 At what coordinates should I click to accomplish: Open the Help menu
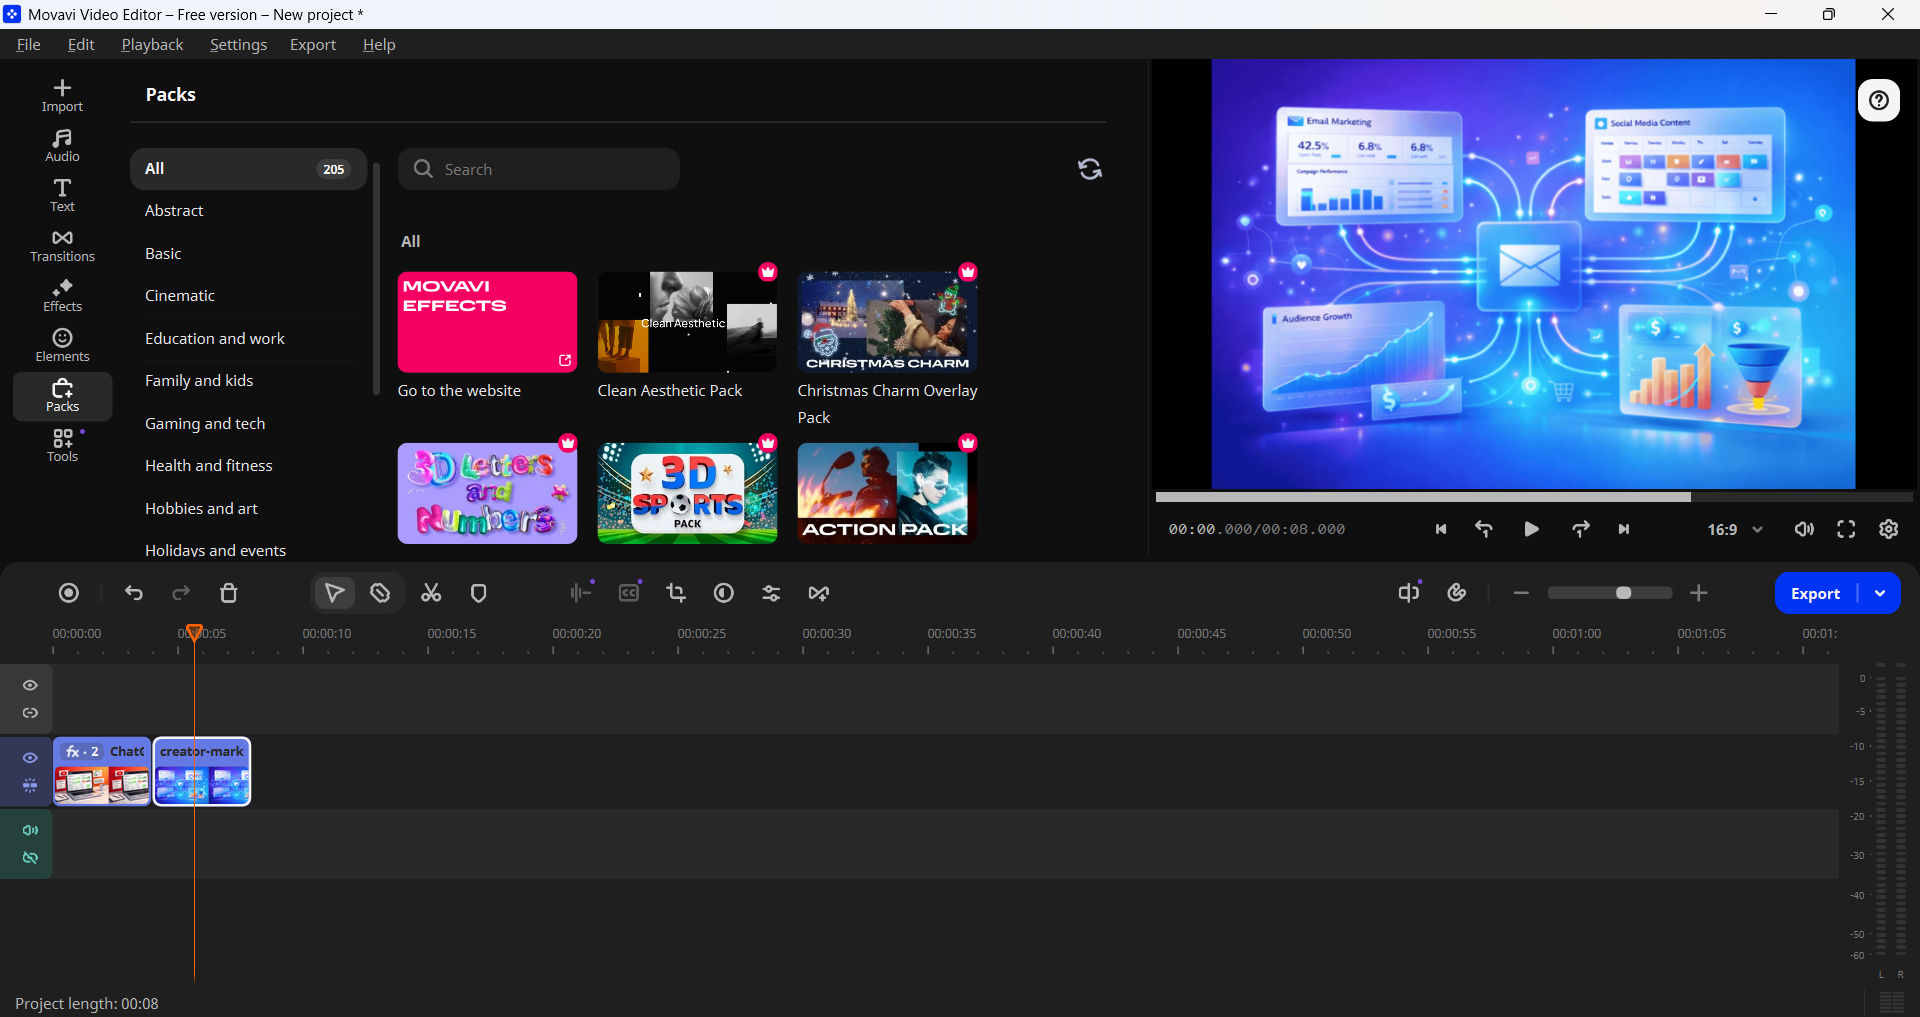click(x=379, y=44)
